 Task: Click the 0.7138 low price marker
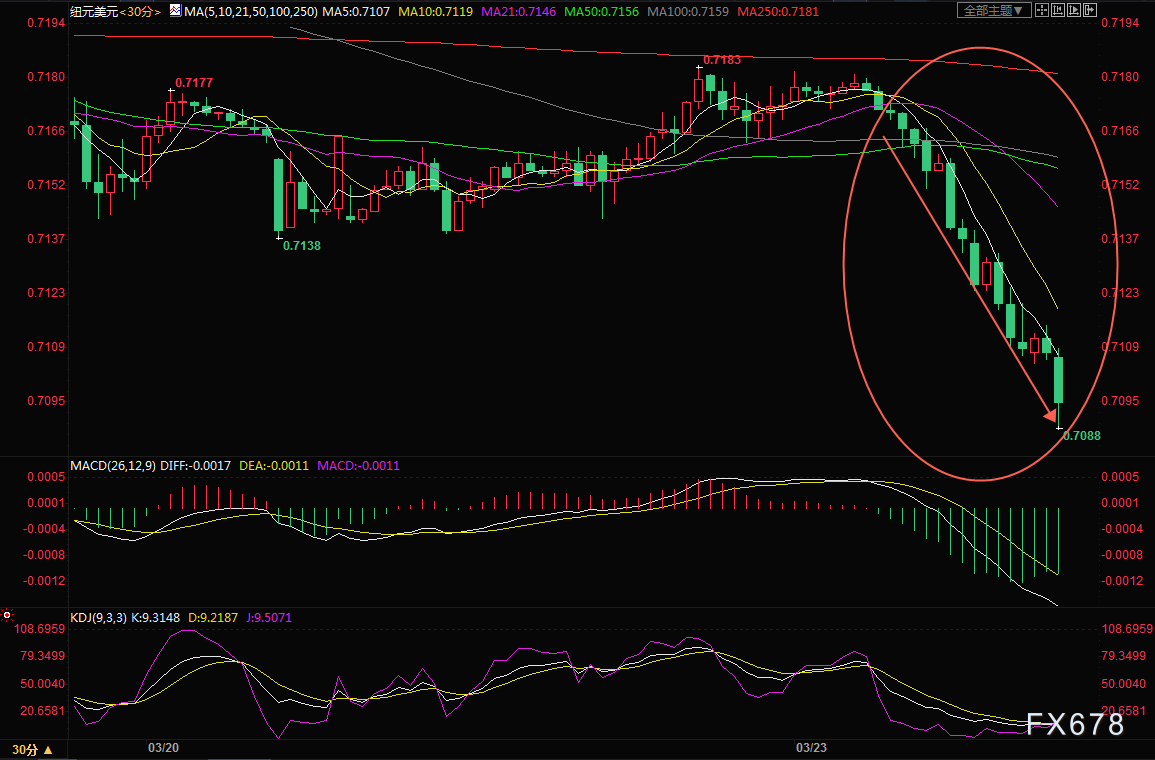point(302,246)
